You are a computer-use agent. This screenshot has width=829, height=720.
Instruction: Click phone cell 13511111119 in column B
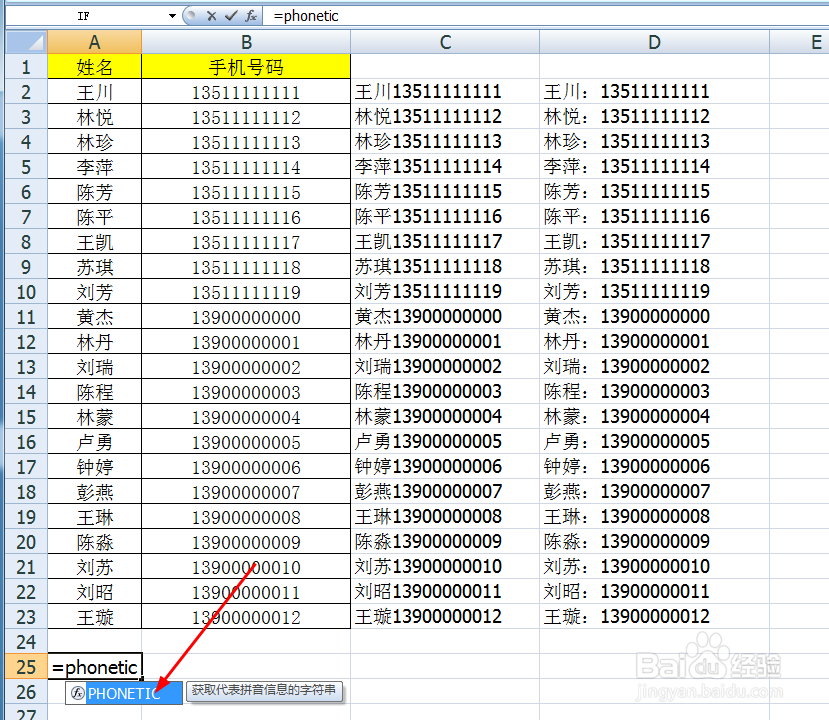tap(246, 292)
